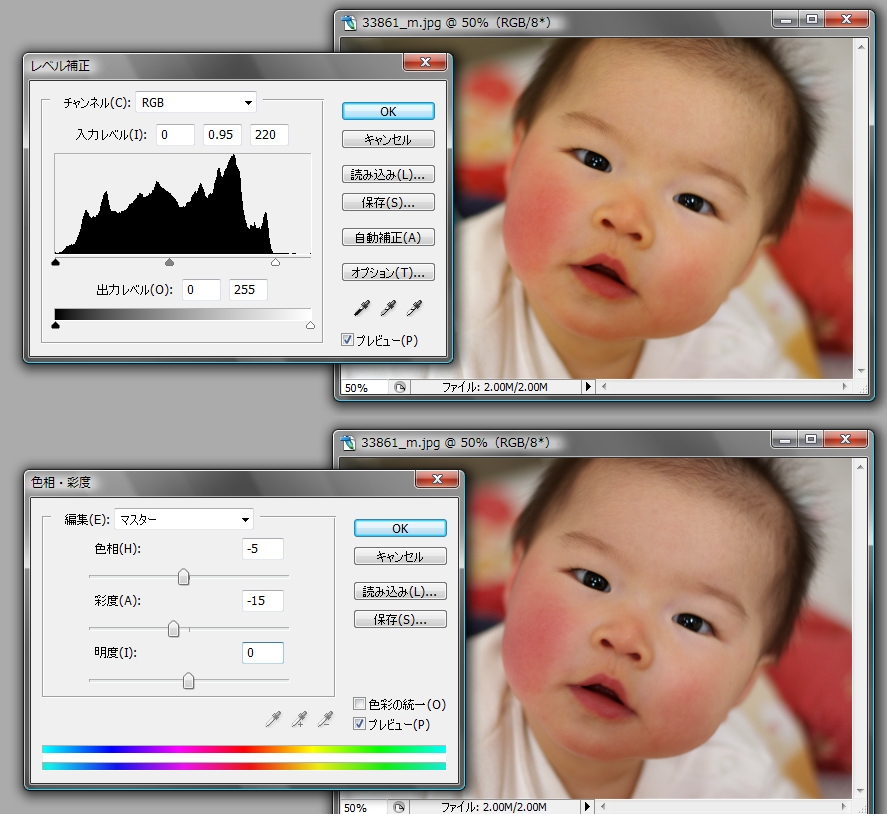Click OK in the 色相・彩度 dialog
Image resolution: width=887 pixels, height=814 pixels.
400,528
